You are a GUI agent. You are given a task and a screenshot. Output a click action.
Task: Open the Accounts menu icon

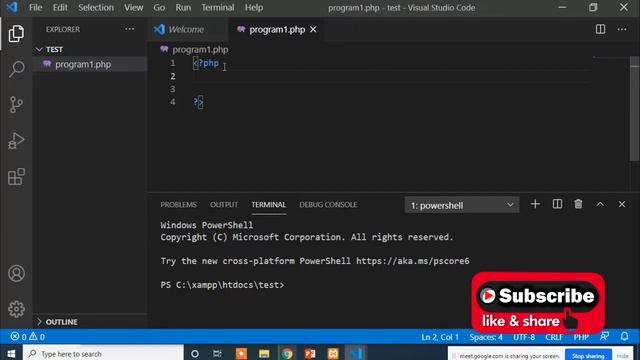16,273
